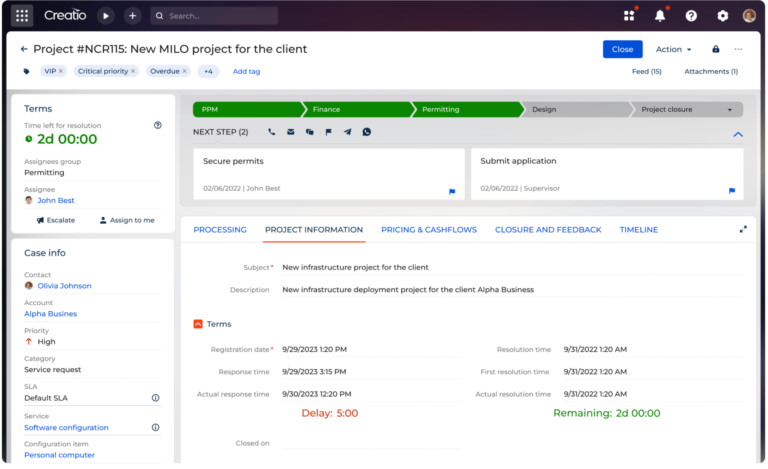Viewport: 768px width, 469px height.
Task: Open user profile avatar
Action: click(x=749, y=16)
